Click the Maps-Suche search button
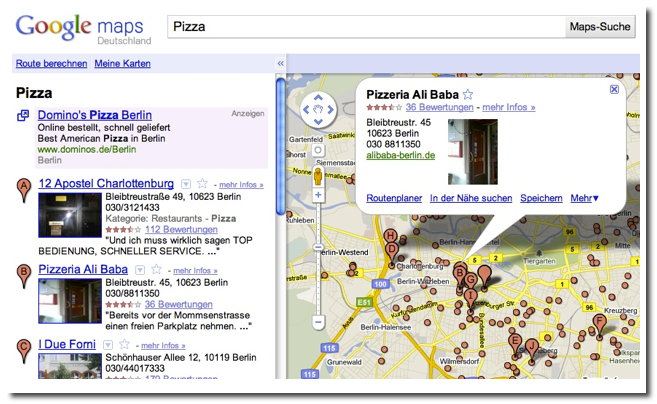 [x=600, y=27]
